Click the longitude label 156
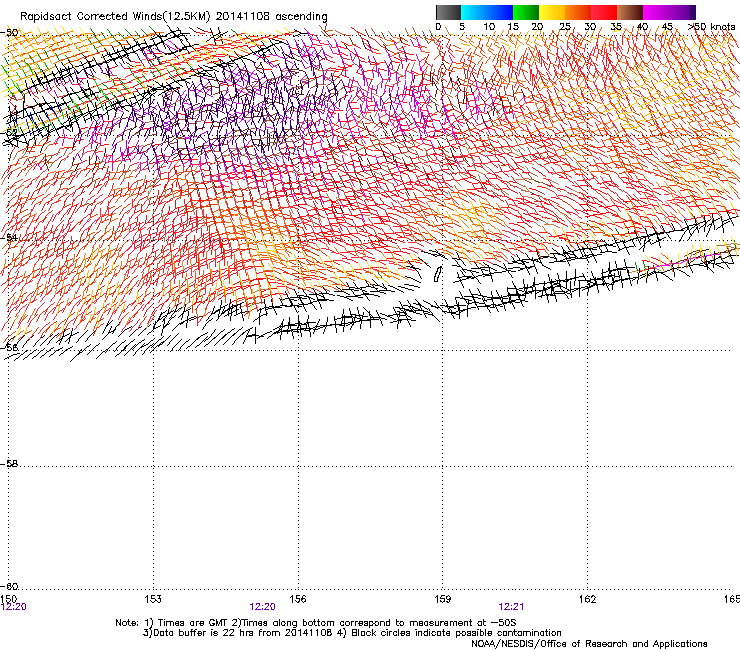The image size is (740, 650). point(298,599)
